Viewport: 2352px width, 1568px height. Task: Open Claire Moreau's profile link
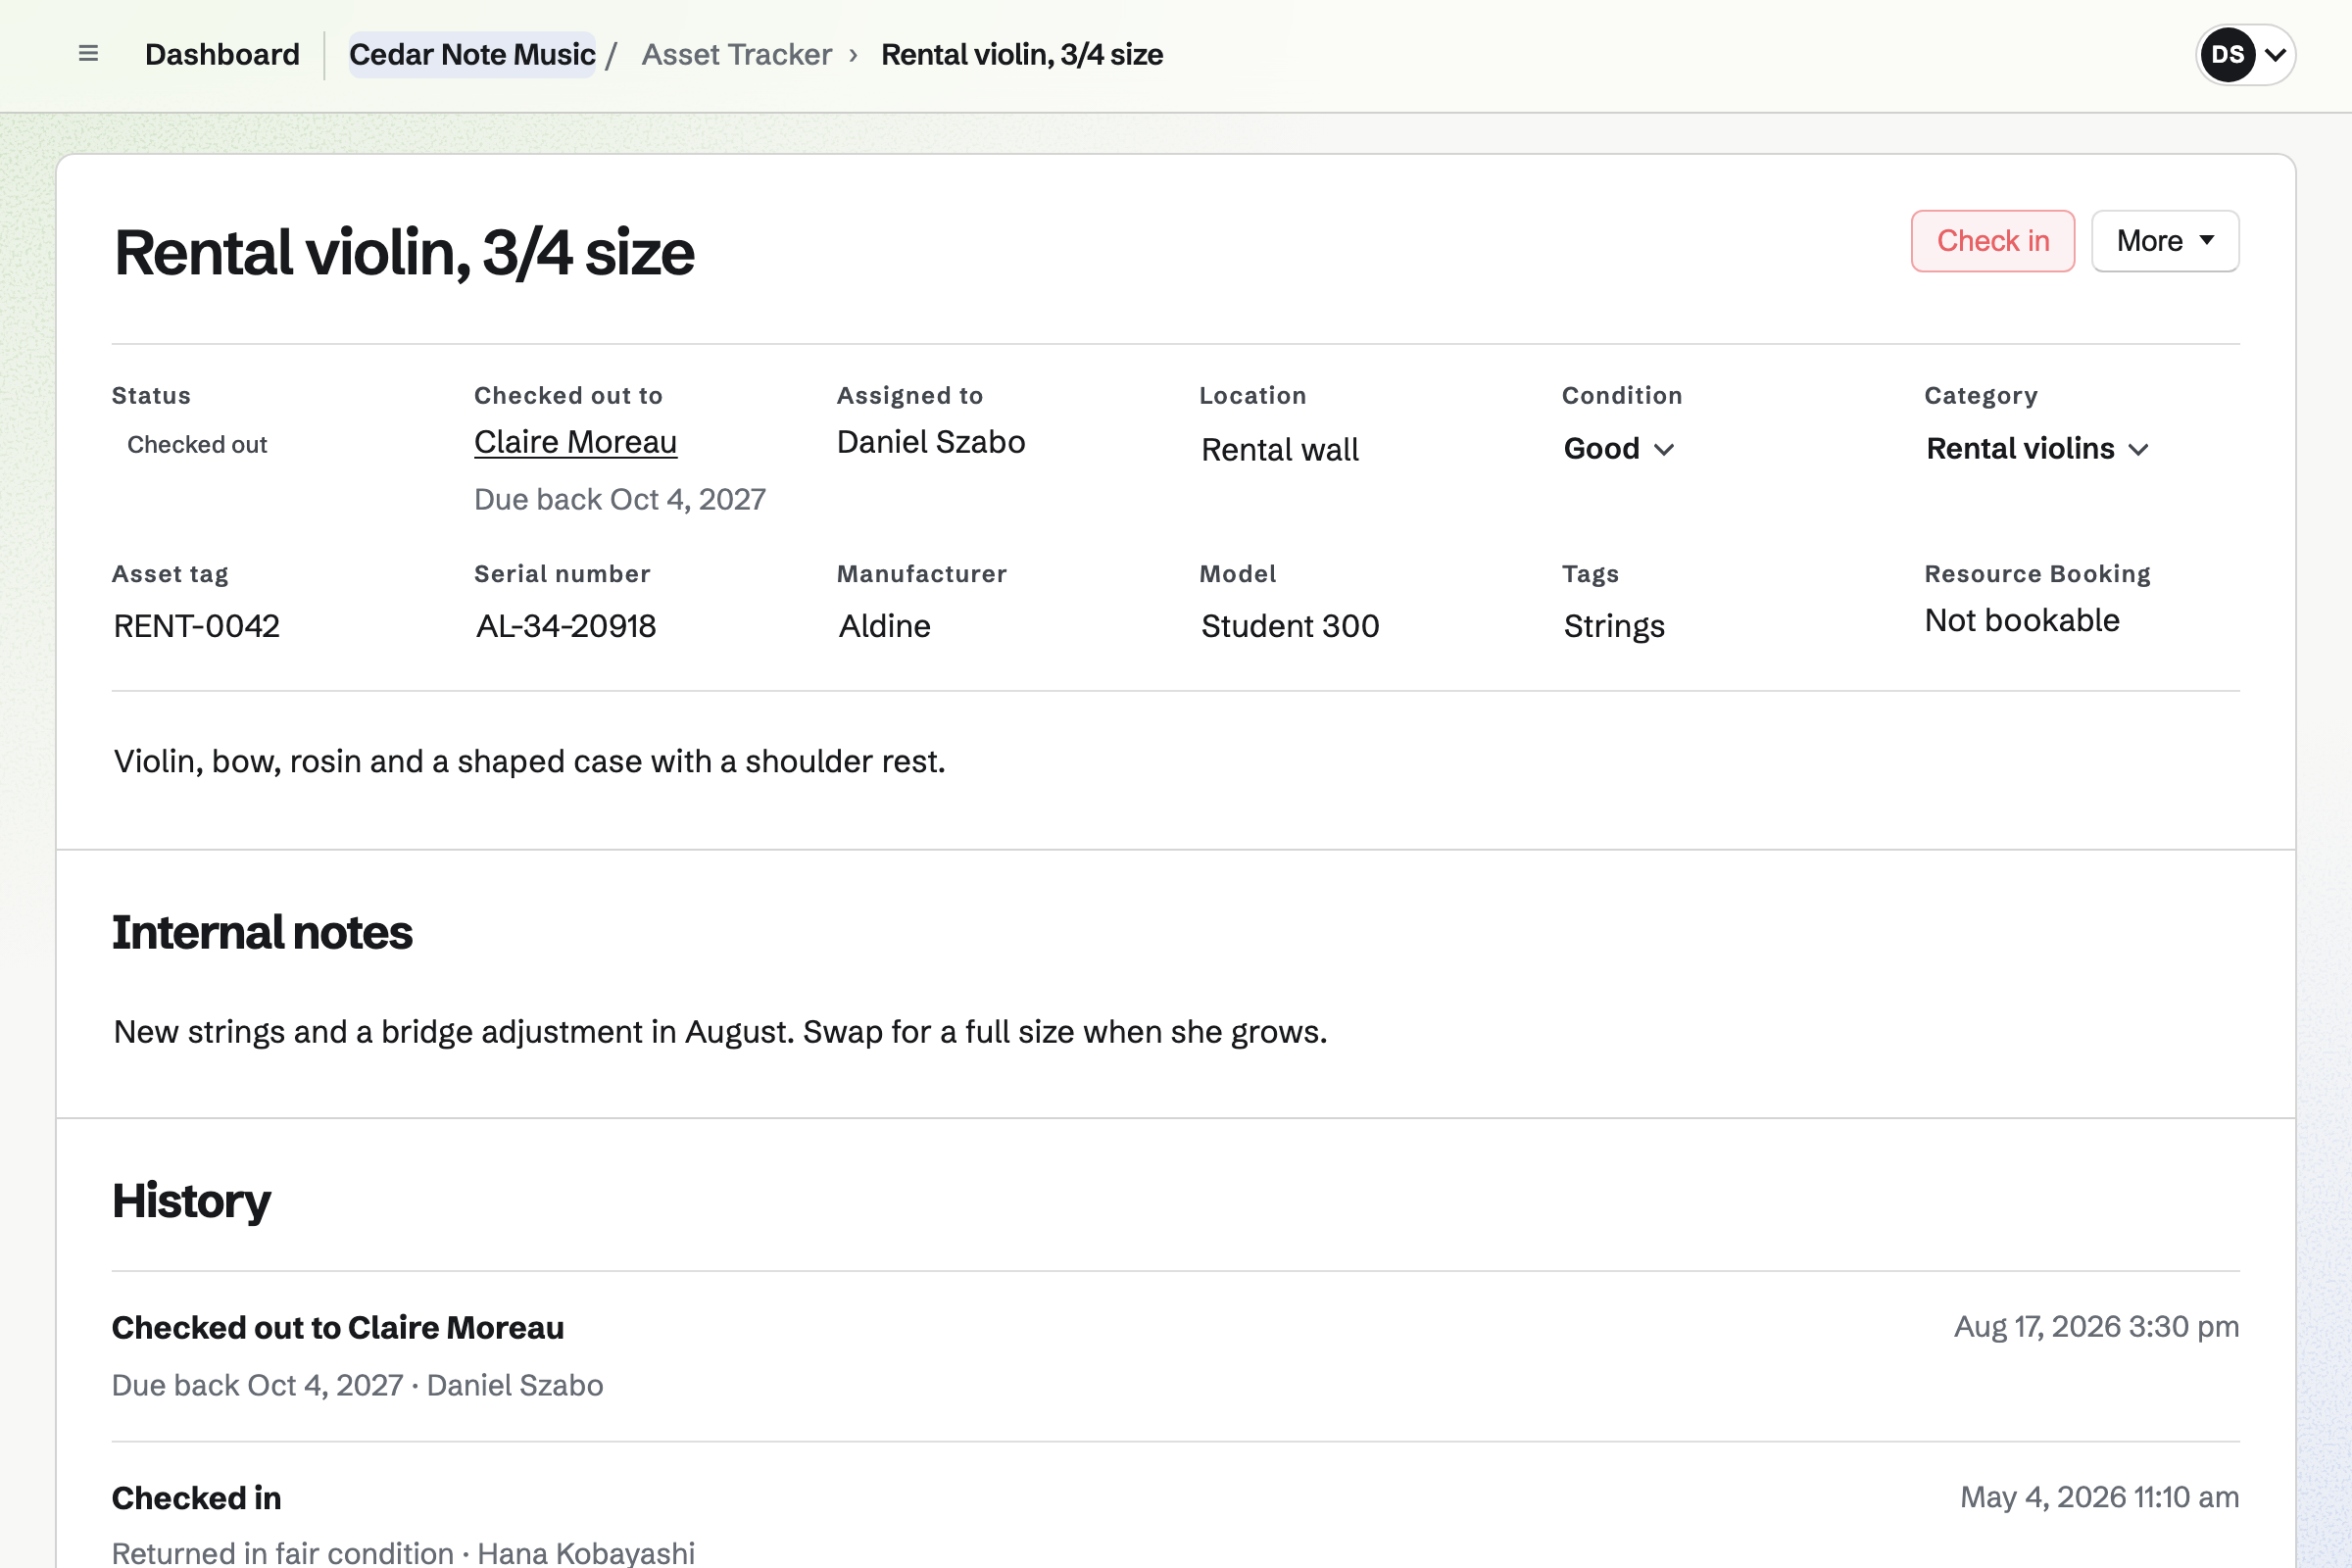pos(575,442)
